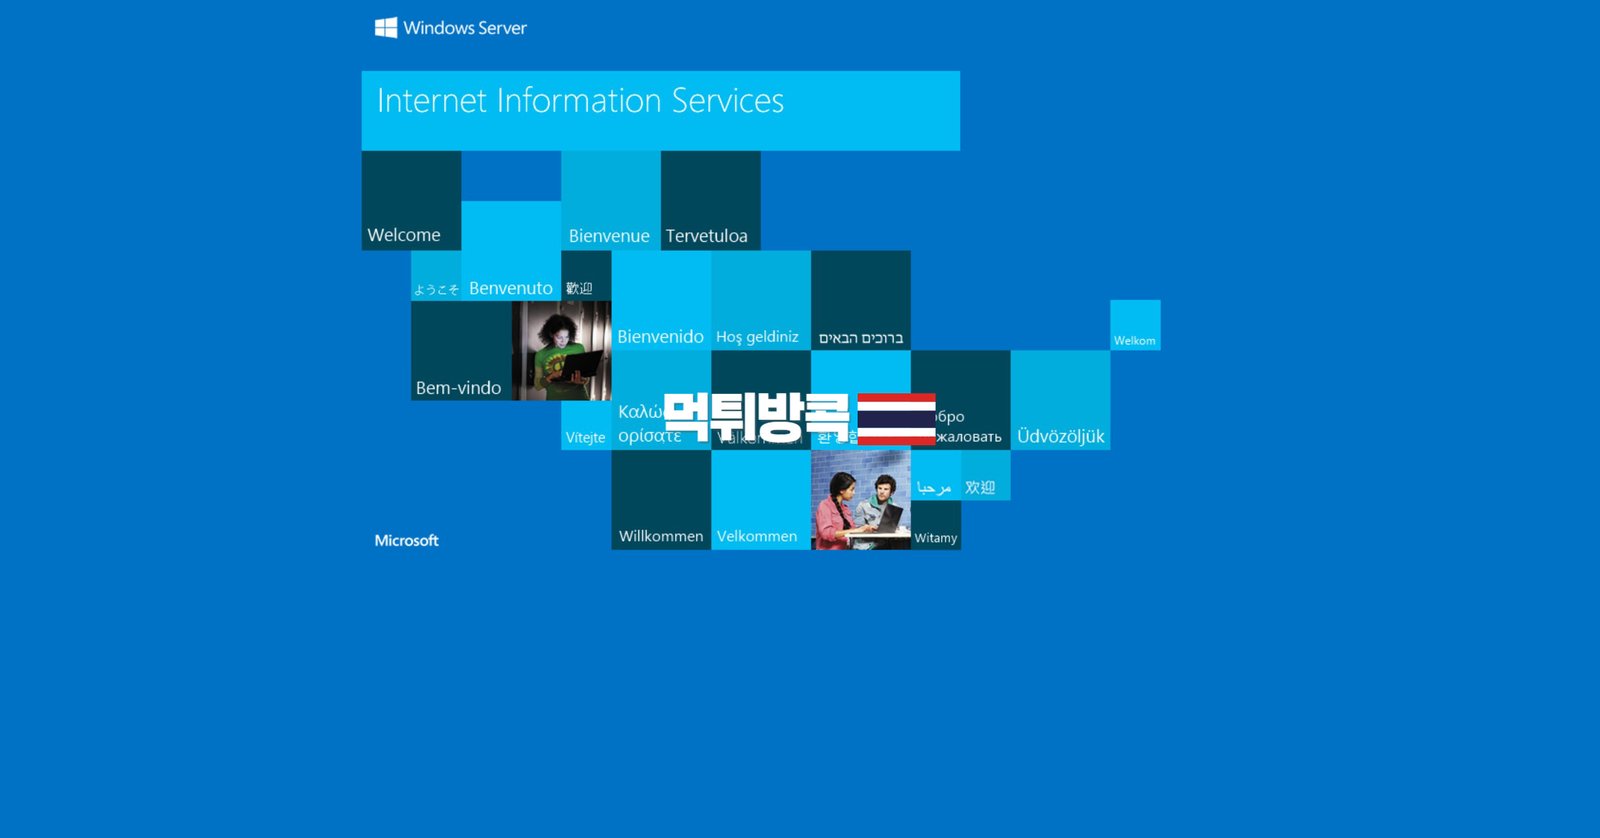
Task: Click the Microsoft logo at bottom left
Action: tap(406, 540)
